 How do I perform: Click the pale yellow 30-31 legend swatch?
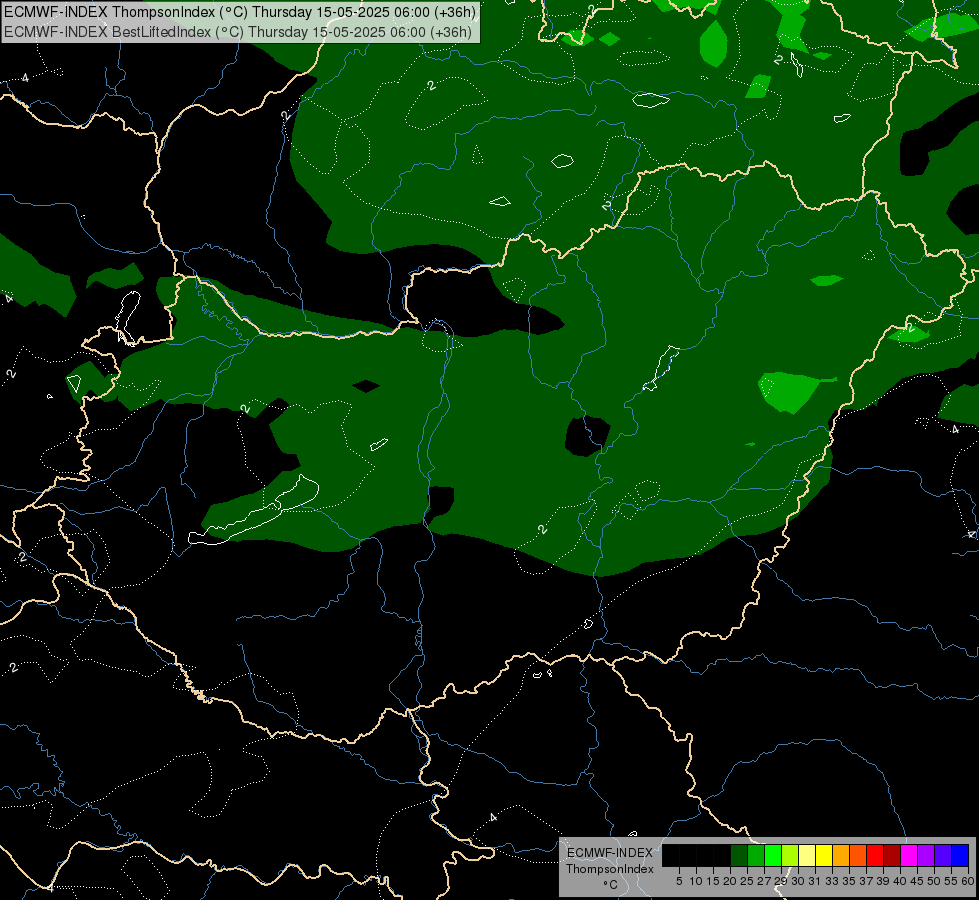(x=807, y=855)
